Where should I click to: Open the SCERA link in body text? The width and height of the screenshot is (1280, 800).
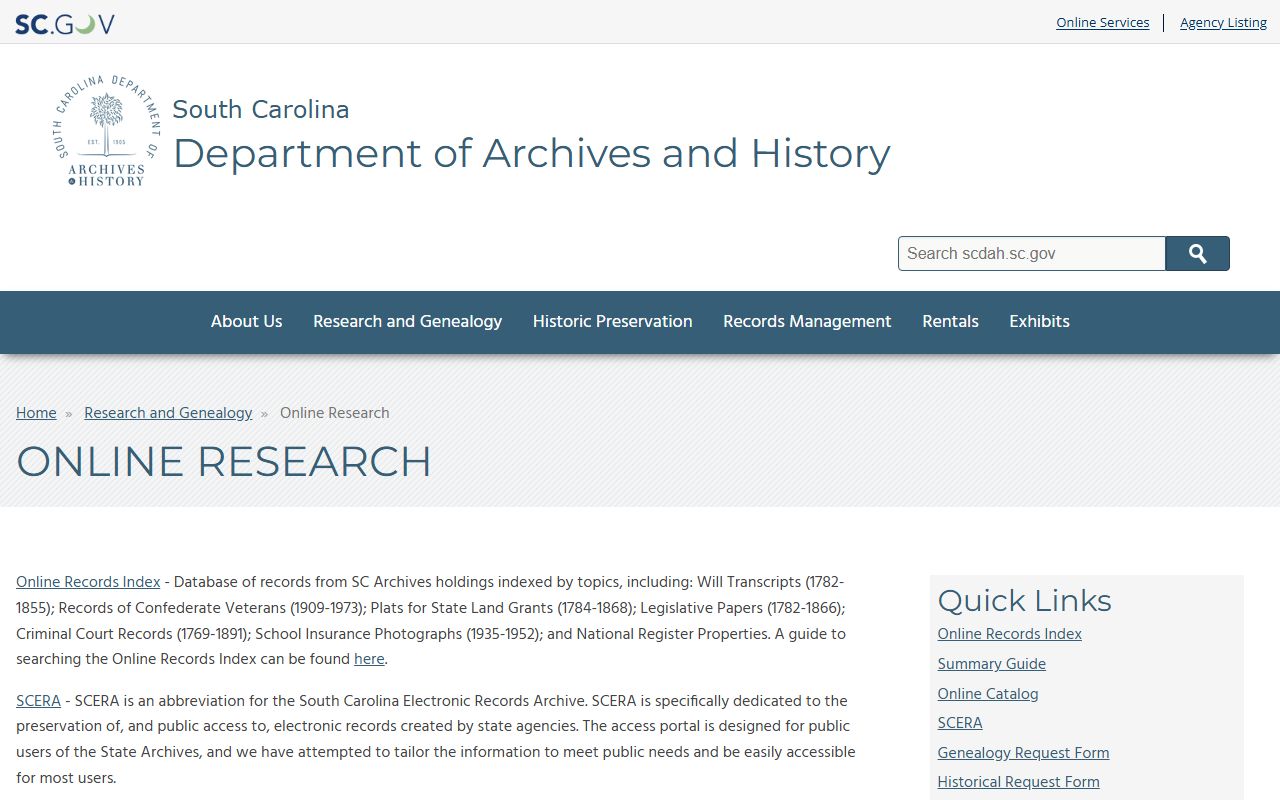[x=38, y=701]
